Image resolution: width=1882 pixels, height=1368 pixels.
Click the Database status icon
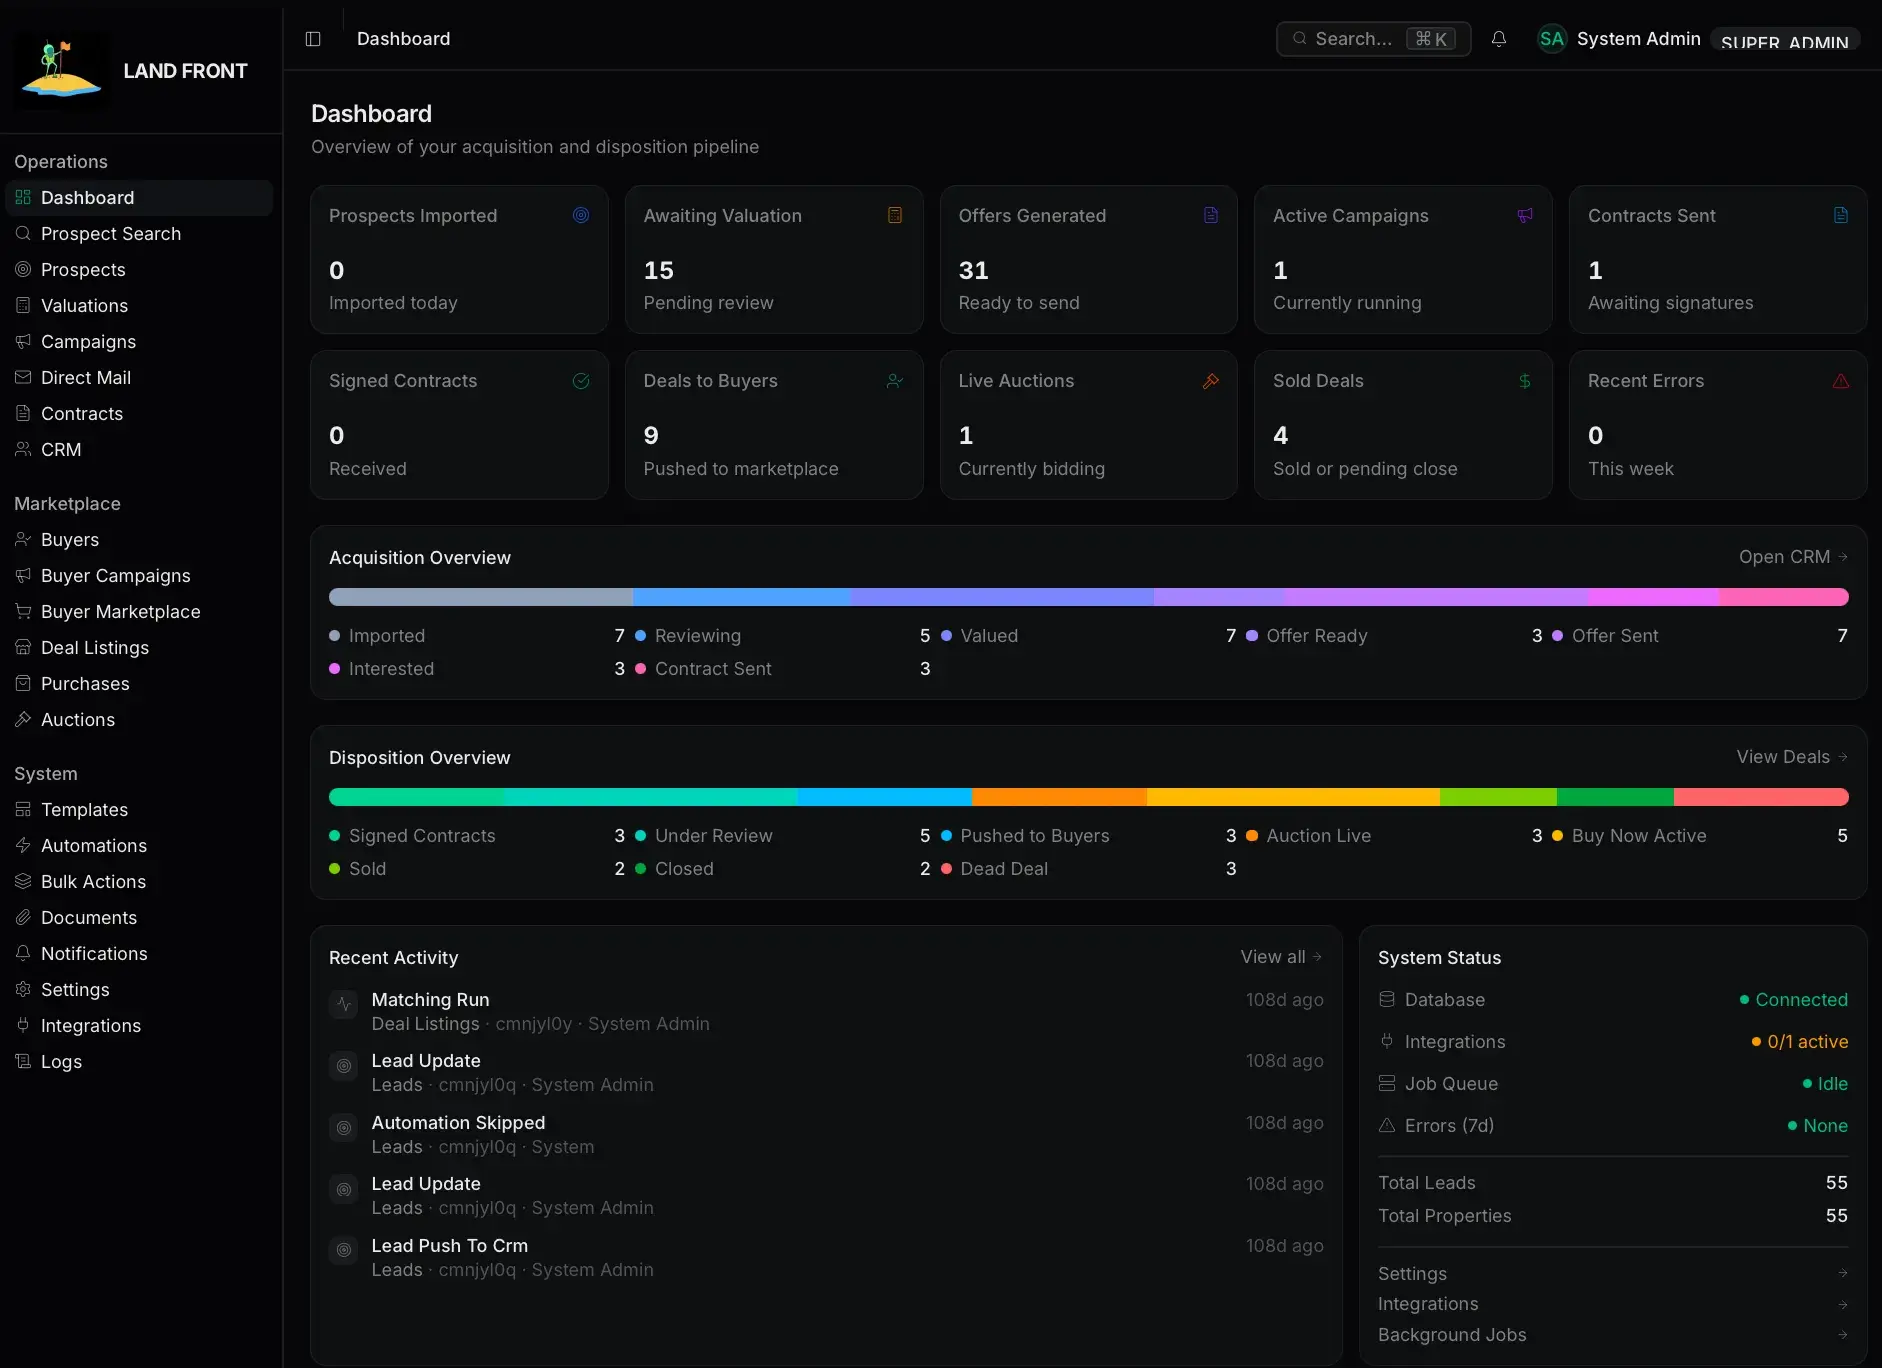pyautogui.click(x=1387, y=999)
